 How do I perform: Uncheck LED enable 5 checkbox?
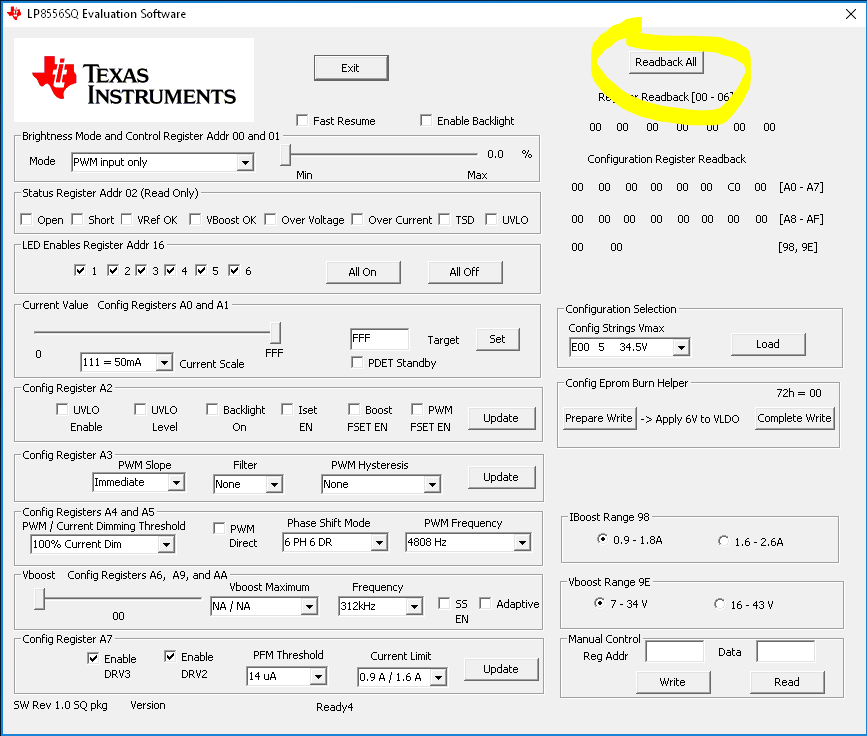tap(201, 270)
